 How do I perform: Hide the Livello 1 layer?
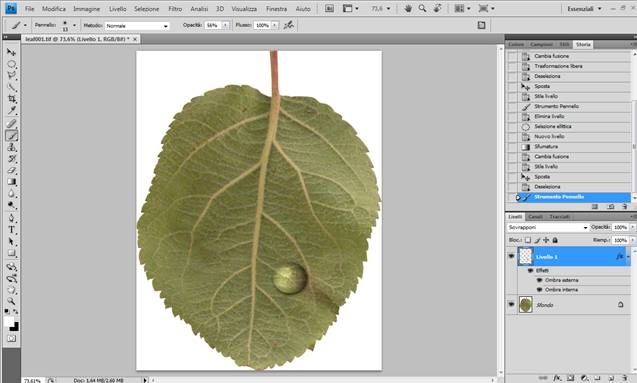tap(511, 256)
